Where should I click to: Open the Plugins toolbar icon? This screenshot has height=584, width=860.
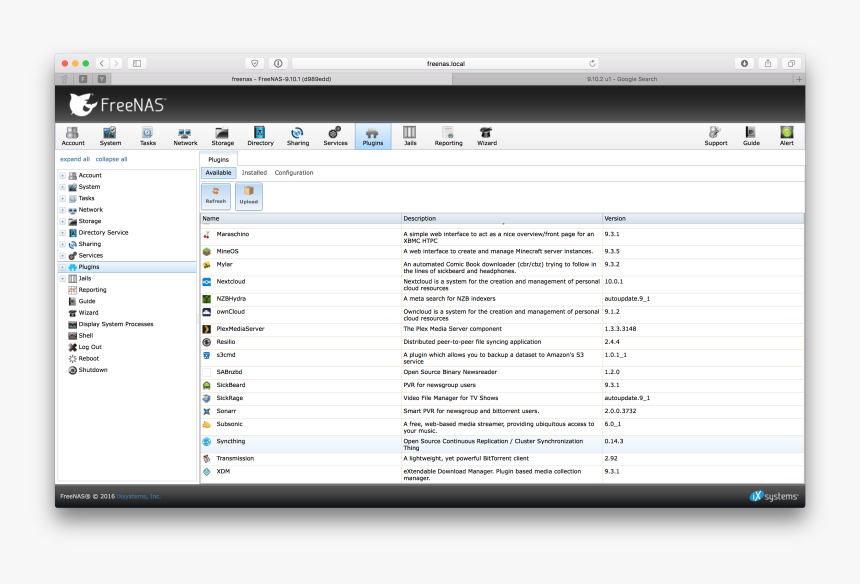tap(372, 135)
